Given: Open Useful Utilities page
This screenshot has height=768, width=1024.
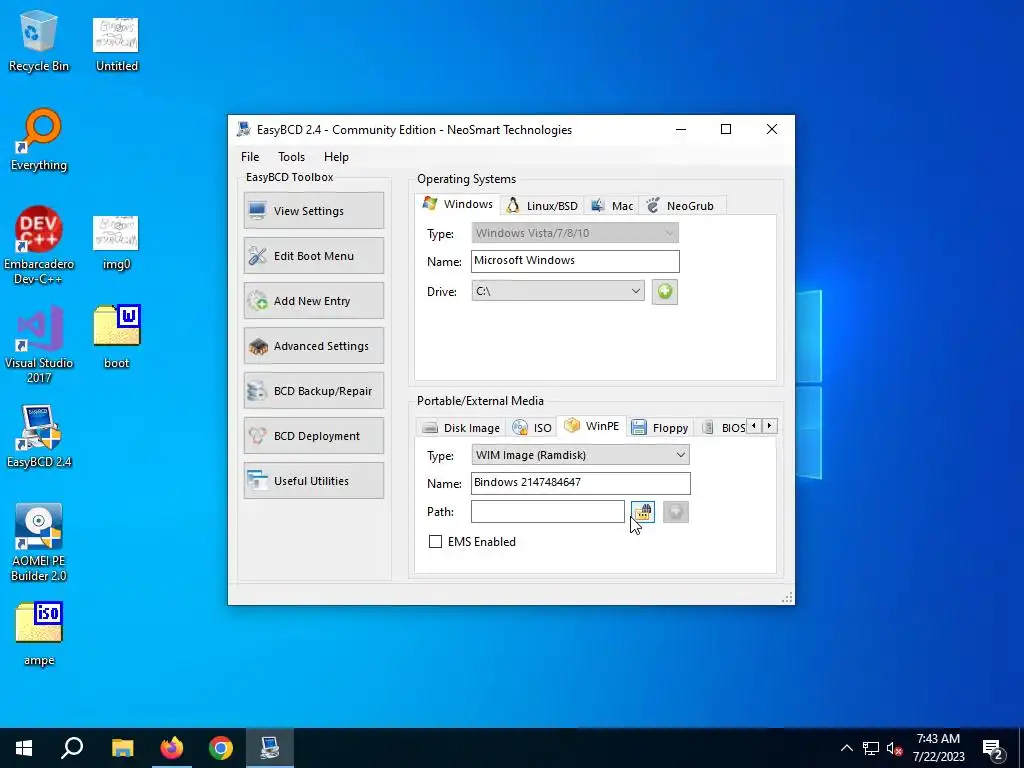Looking at the screenshot, I should [313, 481].
